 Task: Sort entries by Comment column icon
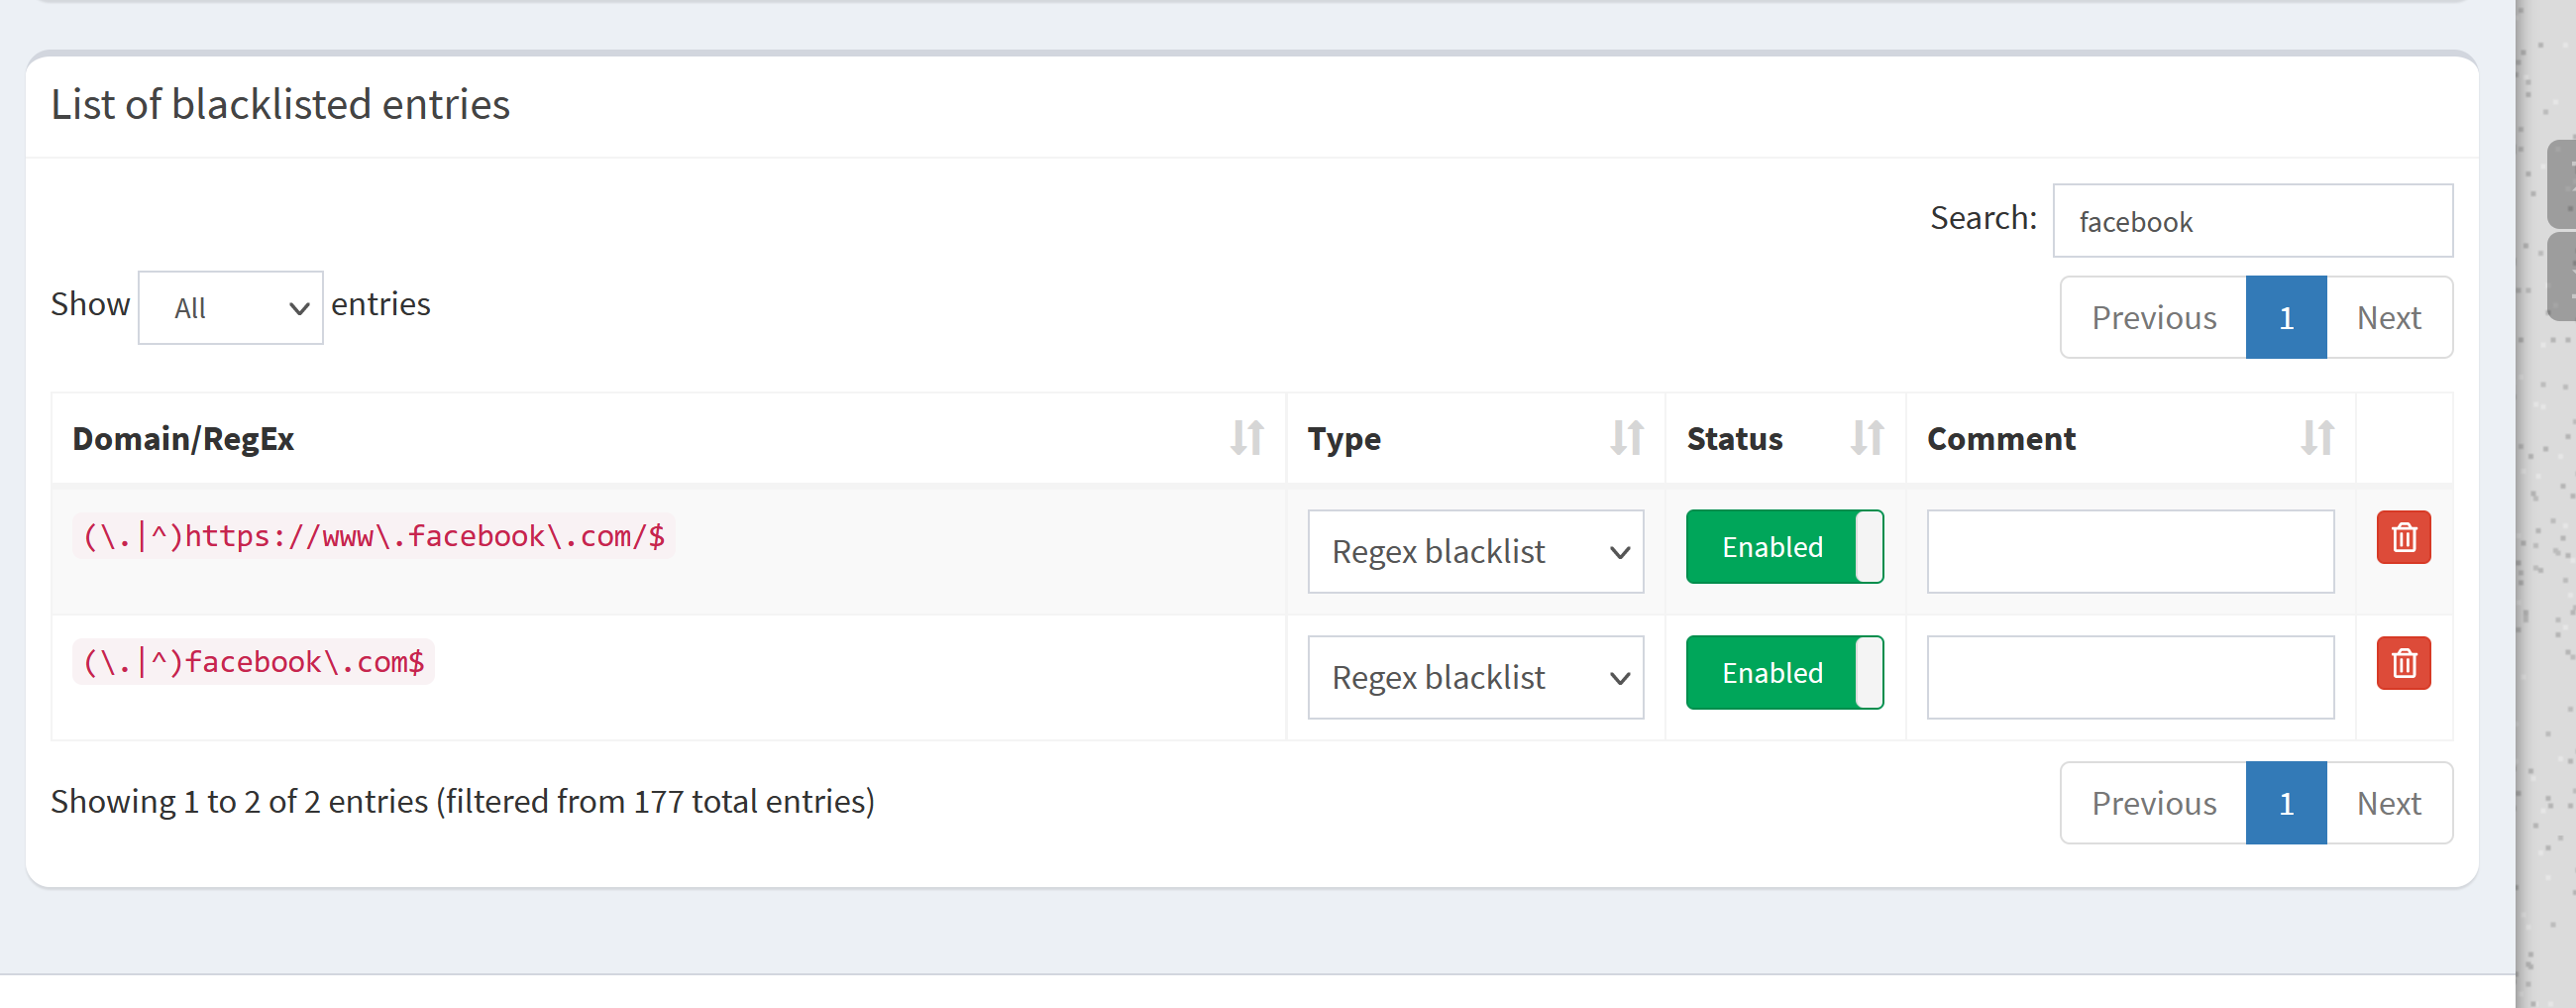[2317, 438]
